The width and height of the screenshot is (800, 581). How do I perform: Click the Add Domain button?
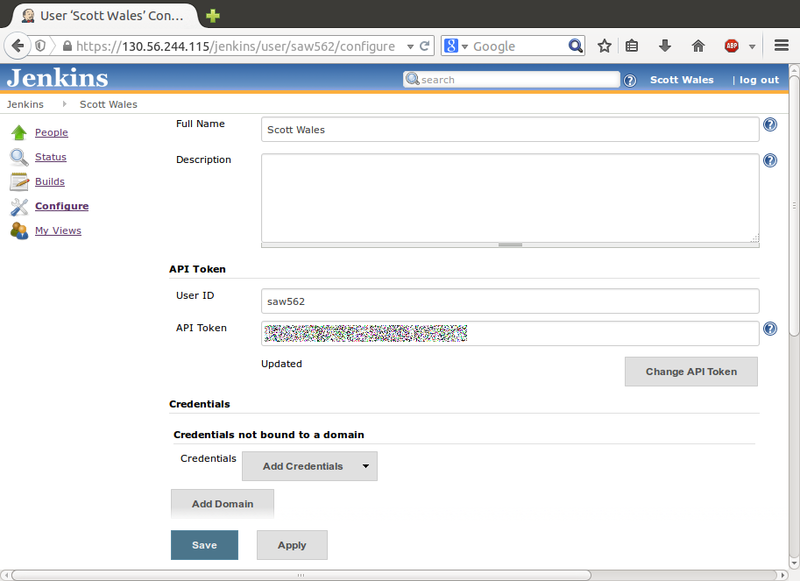(222, 504)
